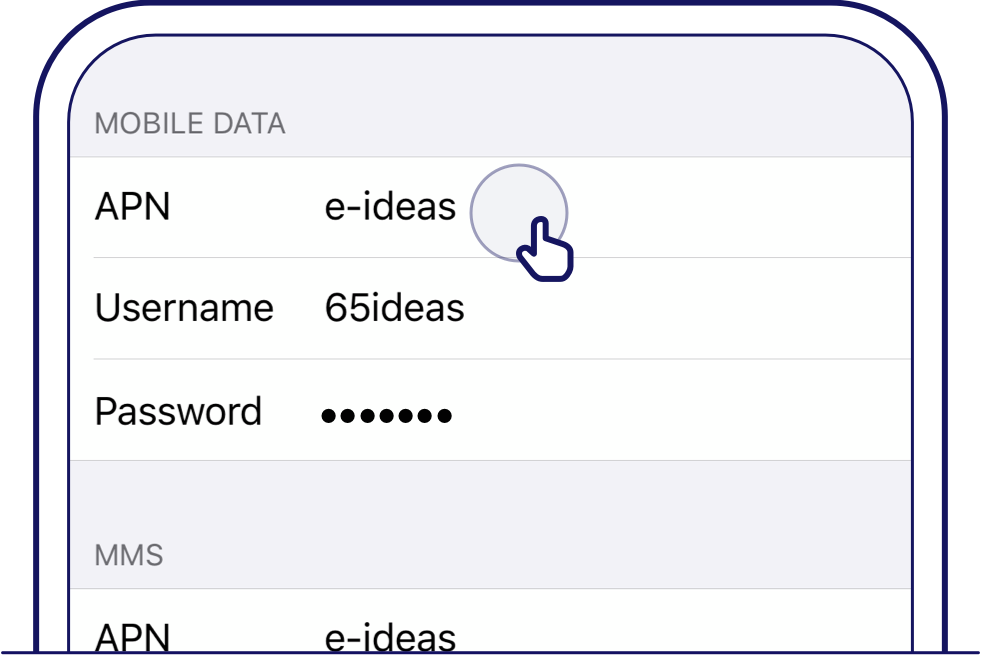Click divider line between Username and Password
The image size is (981, 657).
pos(500,359)
